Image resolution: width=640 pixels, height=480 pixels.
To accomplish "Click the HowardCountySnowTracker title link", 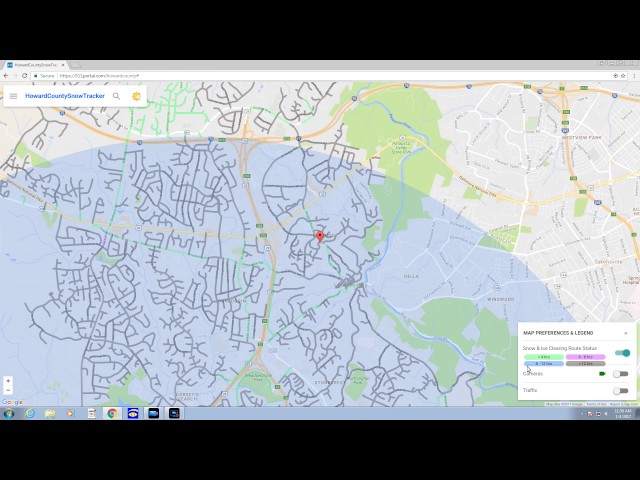I will (65, 96).
